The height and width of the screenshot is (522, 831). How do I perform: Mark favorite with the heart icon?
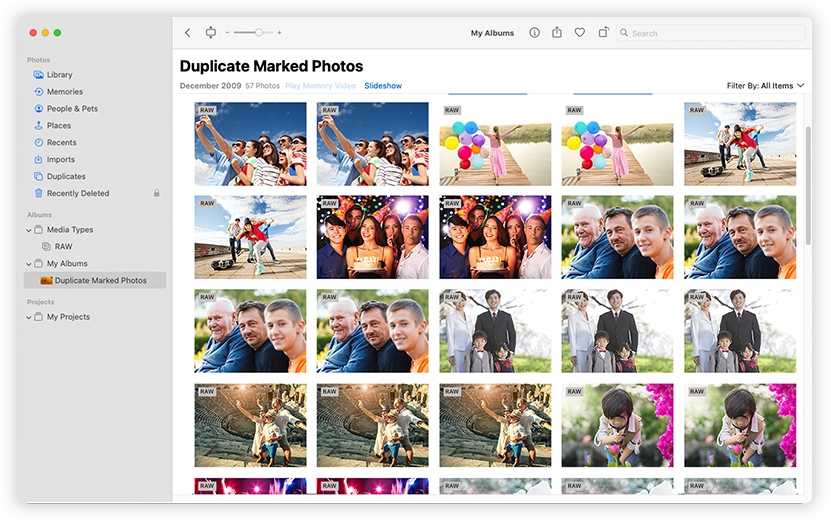click(x=580, y=33)
